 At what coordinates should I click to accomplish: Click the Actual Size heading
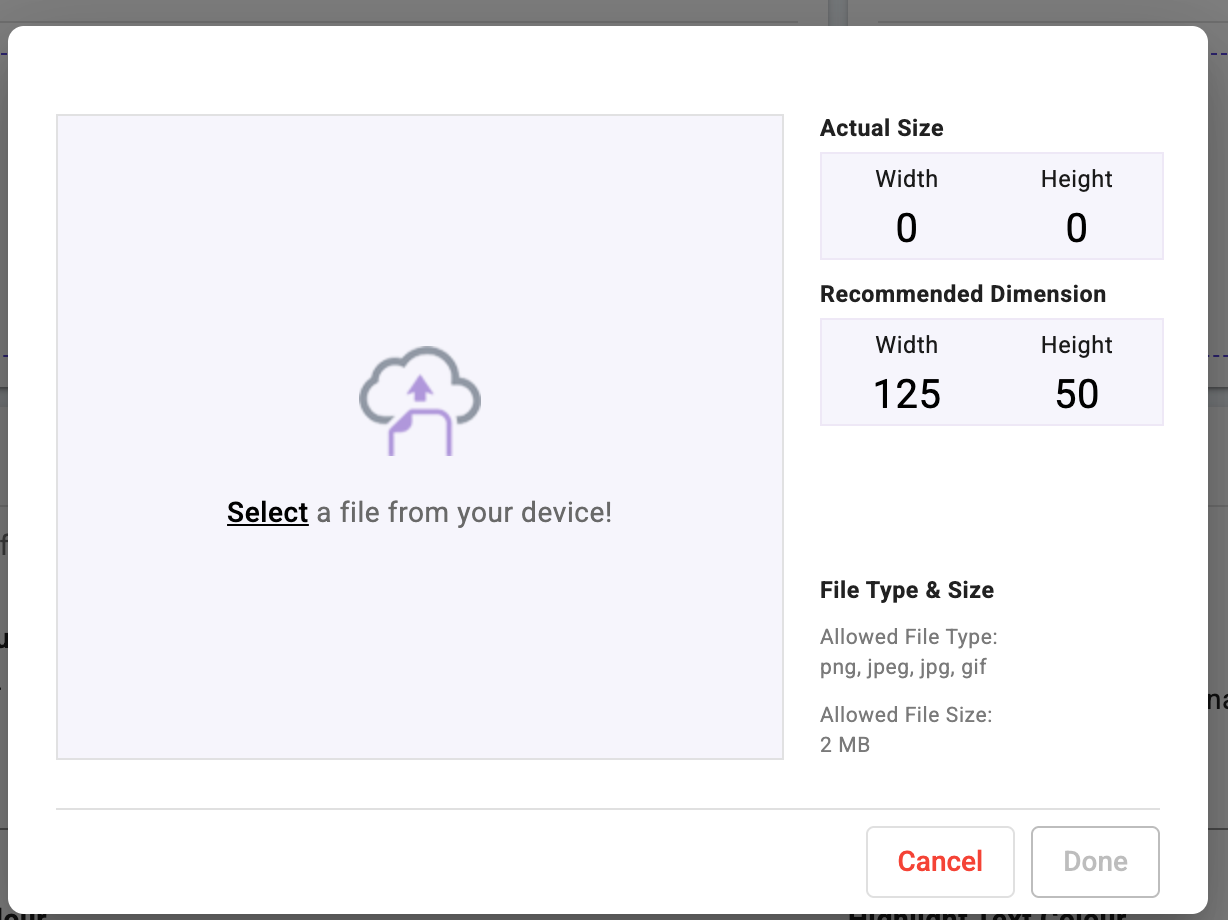coord(881,128)
